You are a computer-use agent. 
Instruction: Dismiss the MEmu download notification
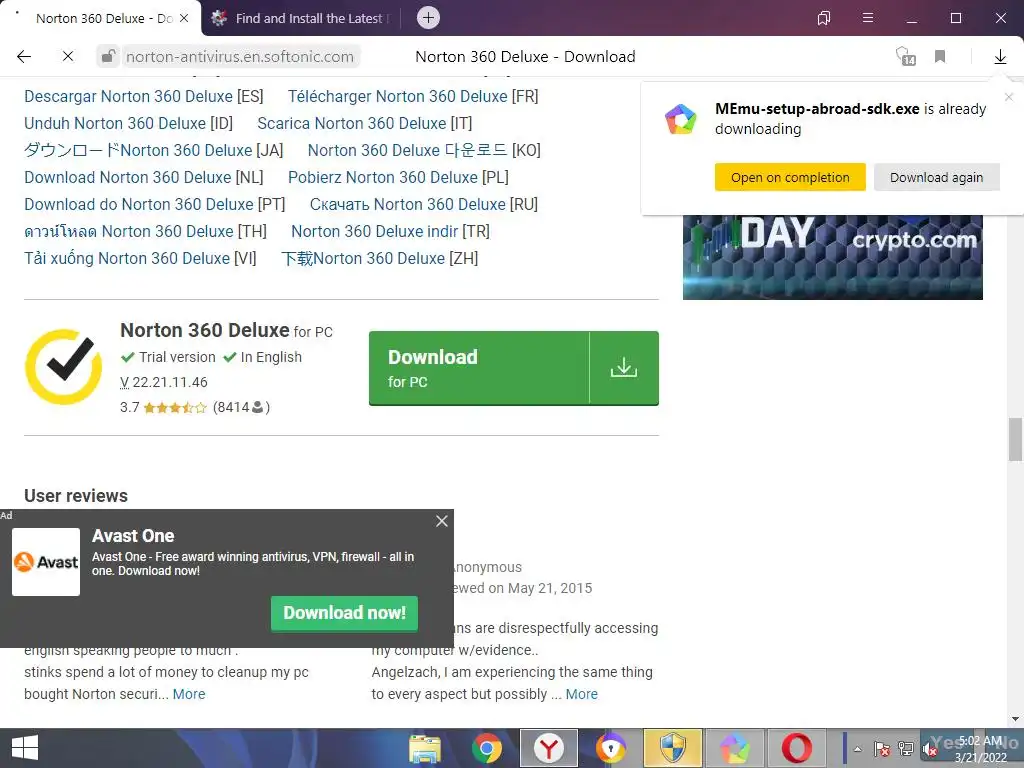(1008, 97)
